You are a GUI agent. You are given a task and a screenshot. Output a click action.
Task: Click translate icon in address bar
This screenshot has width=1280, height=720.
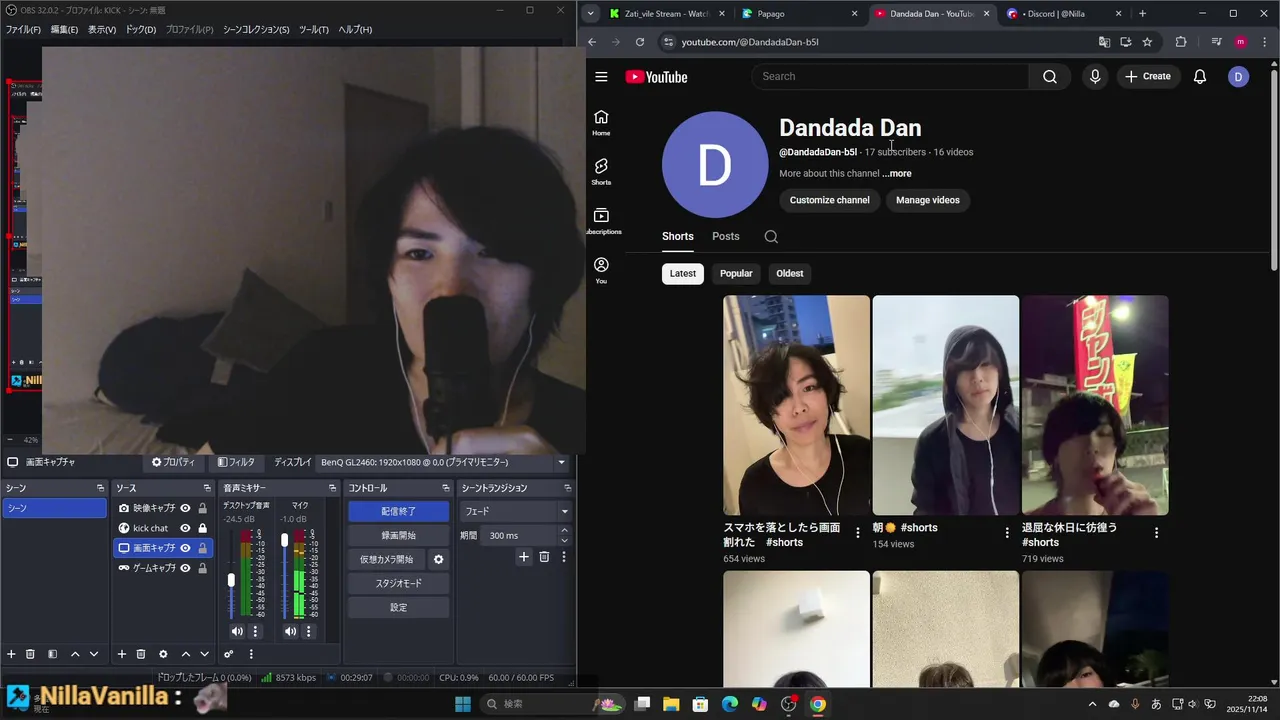pyautogui.click(x=1104, y=42)
